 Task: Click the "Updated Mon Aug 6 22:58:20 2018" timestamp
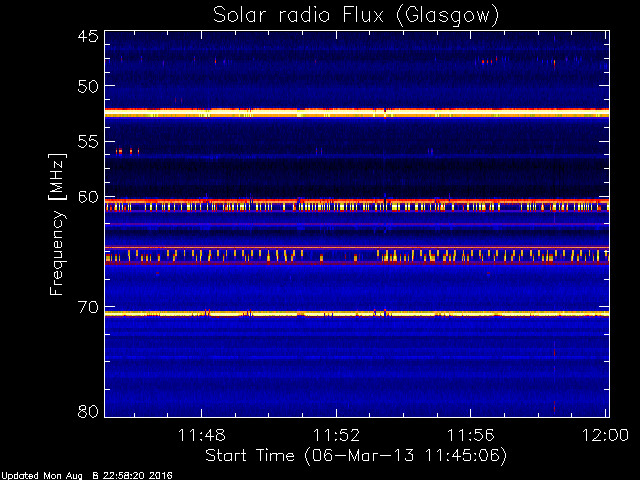tap(87, 476)
